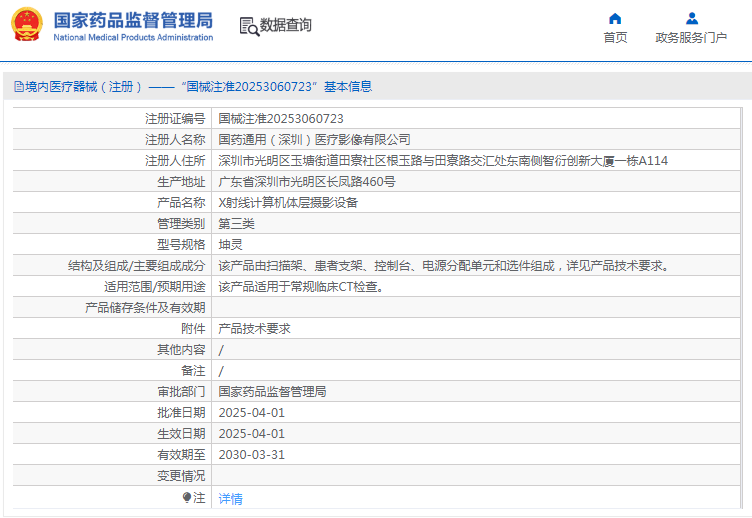This screenshot has width=752, height=518.
Task: Click the 注册人名称 row label
Action: (x=175, y=140)
